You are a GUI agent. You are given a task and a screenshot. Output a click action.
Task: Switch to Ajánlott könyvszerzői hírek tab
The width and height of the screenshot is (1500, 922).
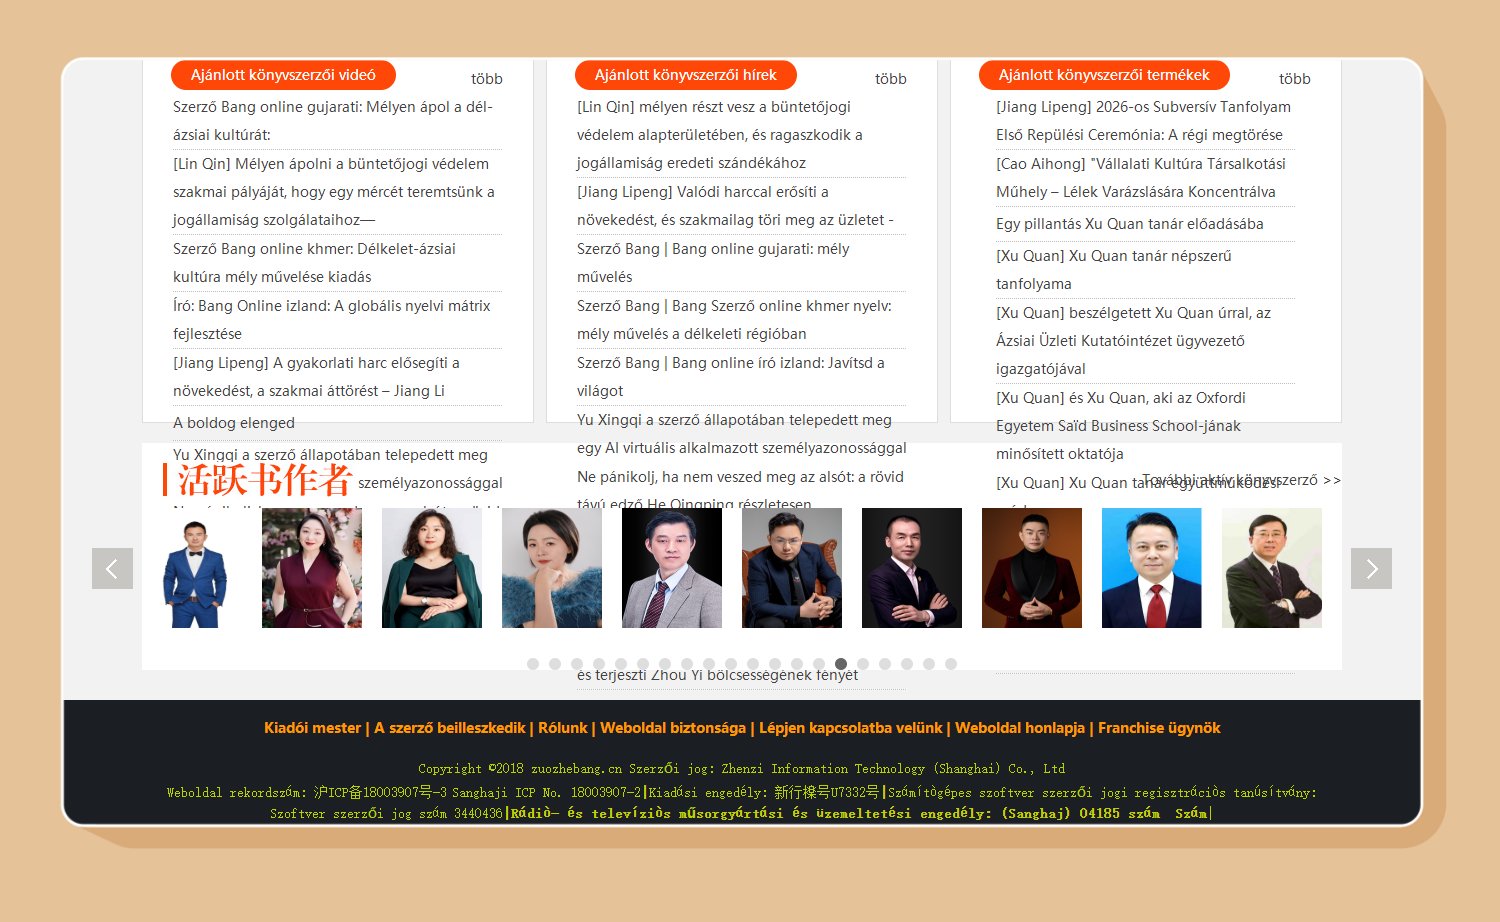point(685,75)
